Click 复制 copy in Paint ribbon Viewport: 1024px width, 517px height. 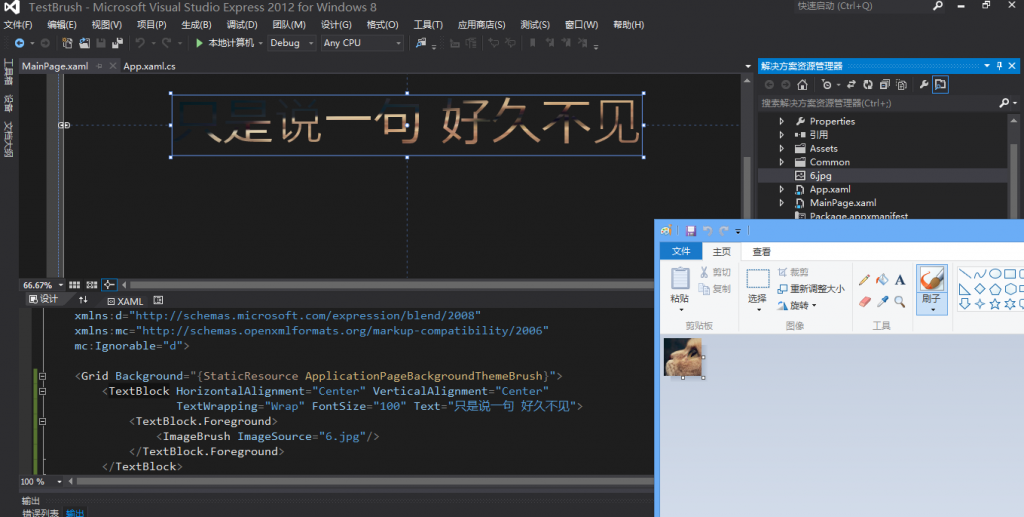(715, 289)
